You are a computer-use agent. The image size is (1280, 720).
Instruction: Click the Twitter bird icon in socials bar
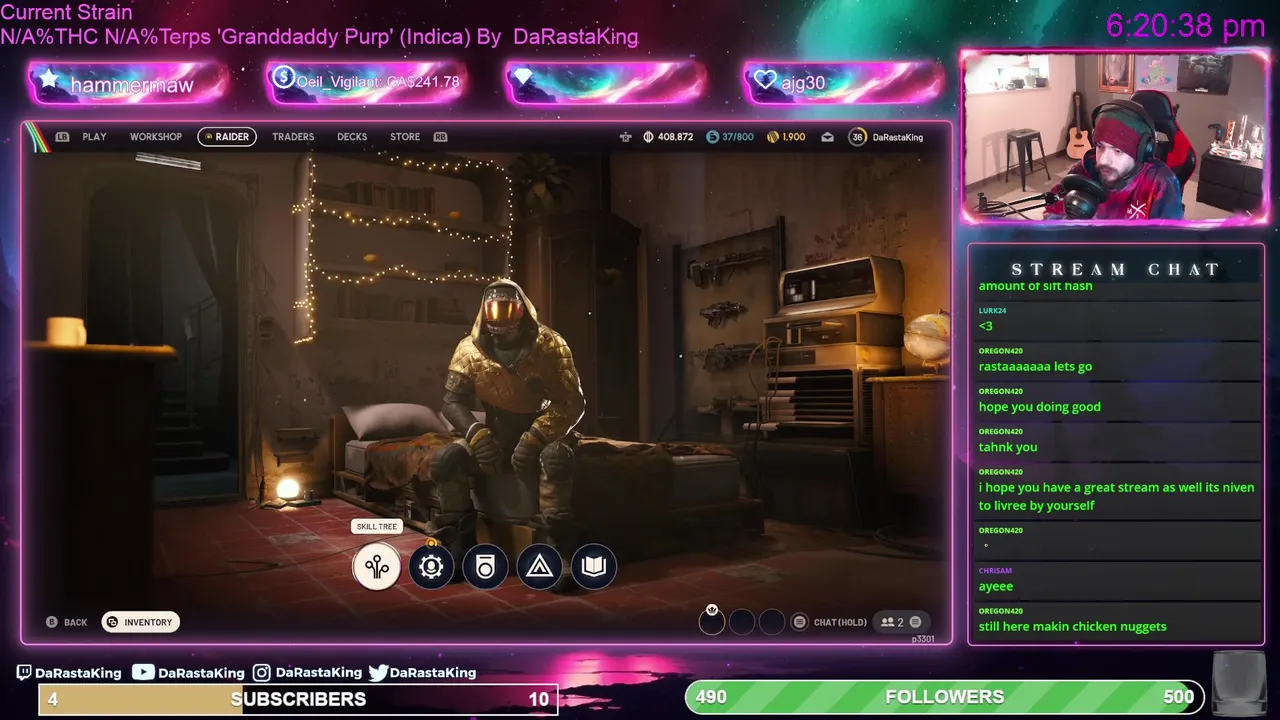point(378,673)
